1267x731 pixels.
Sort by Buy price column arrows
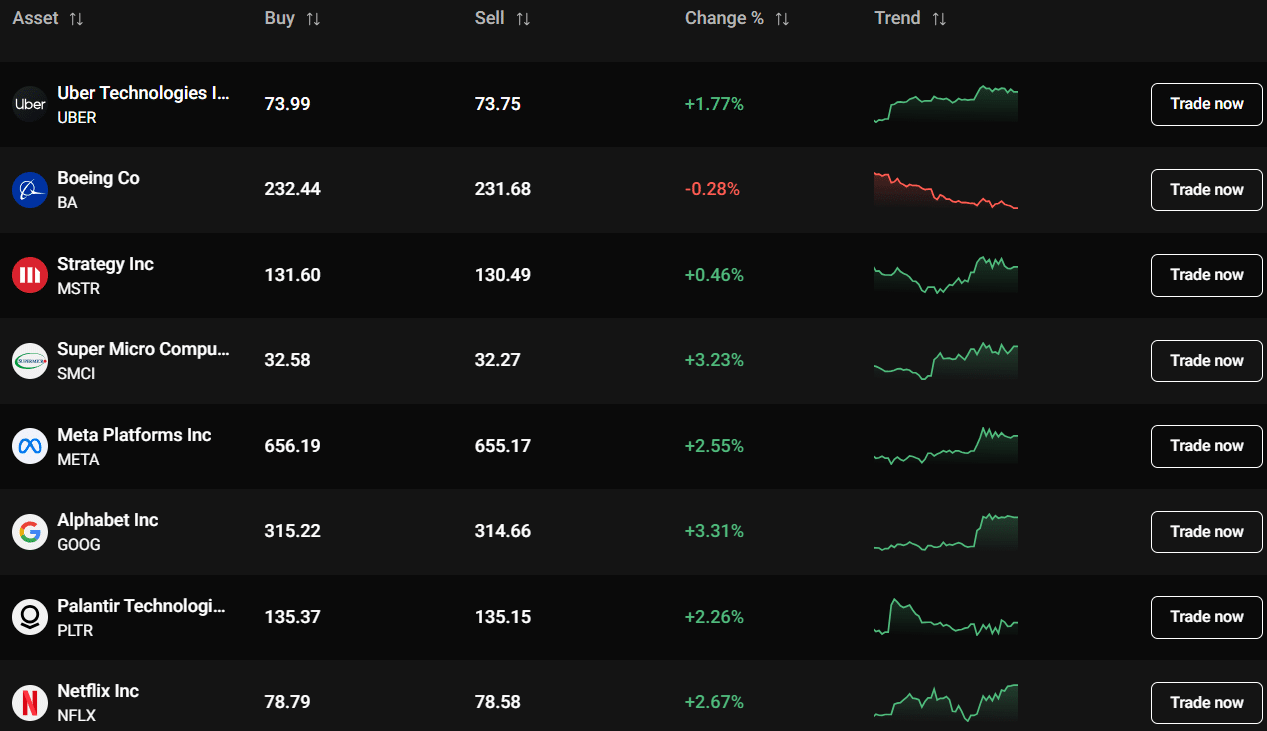pos(313,19)
